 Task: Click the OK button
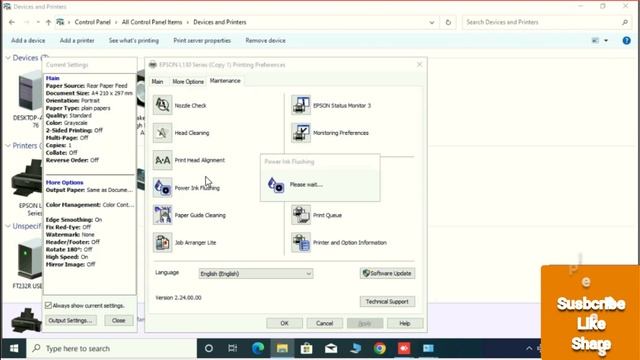284,323
